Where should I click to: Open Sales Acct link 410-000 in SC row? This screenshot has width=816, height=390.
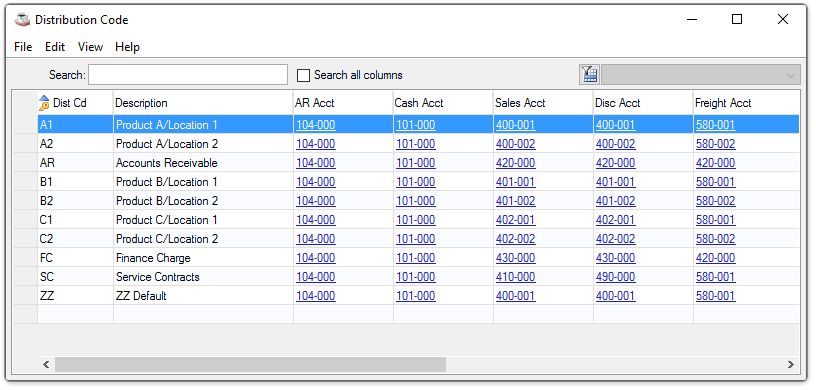click(x=515, y=277)
